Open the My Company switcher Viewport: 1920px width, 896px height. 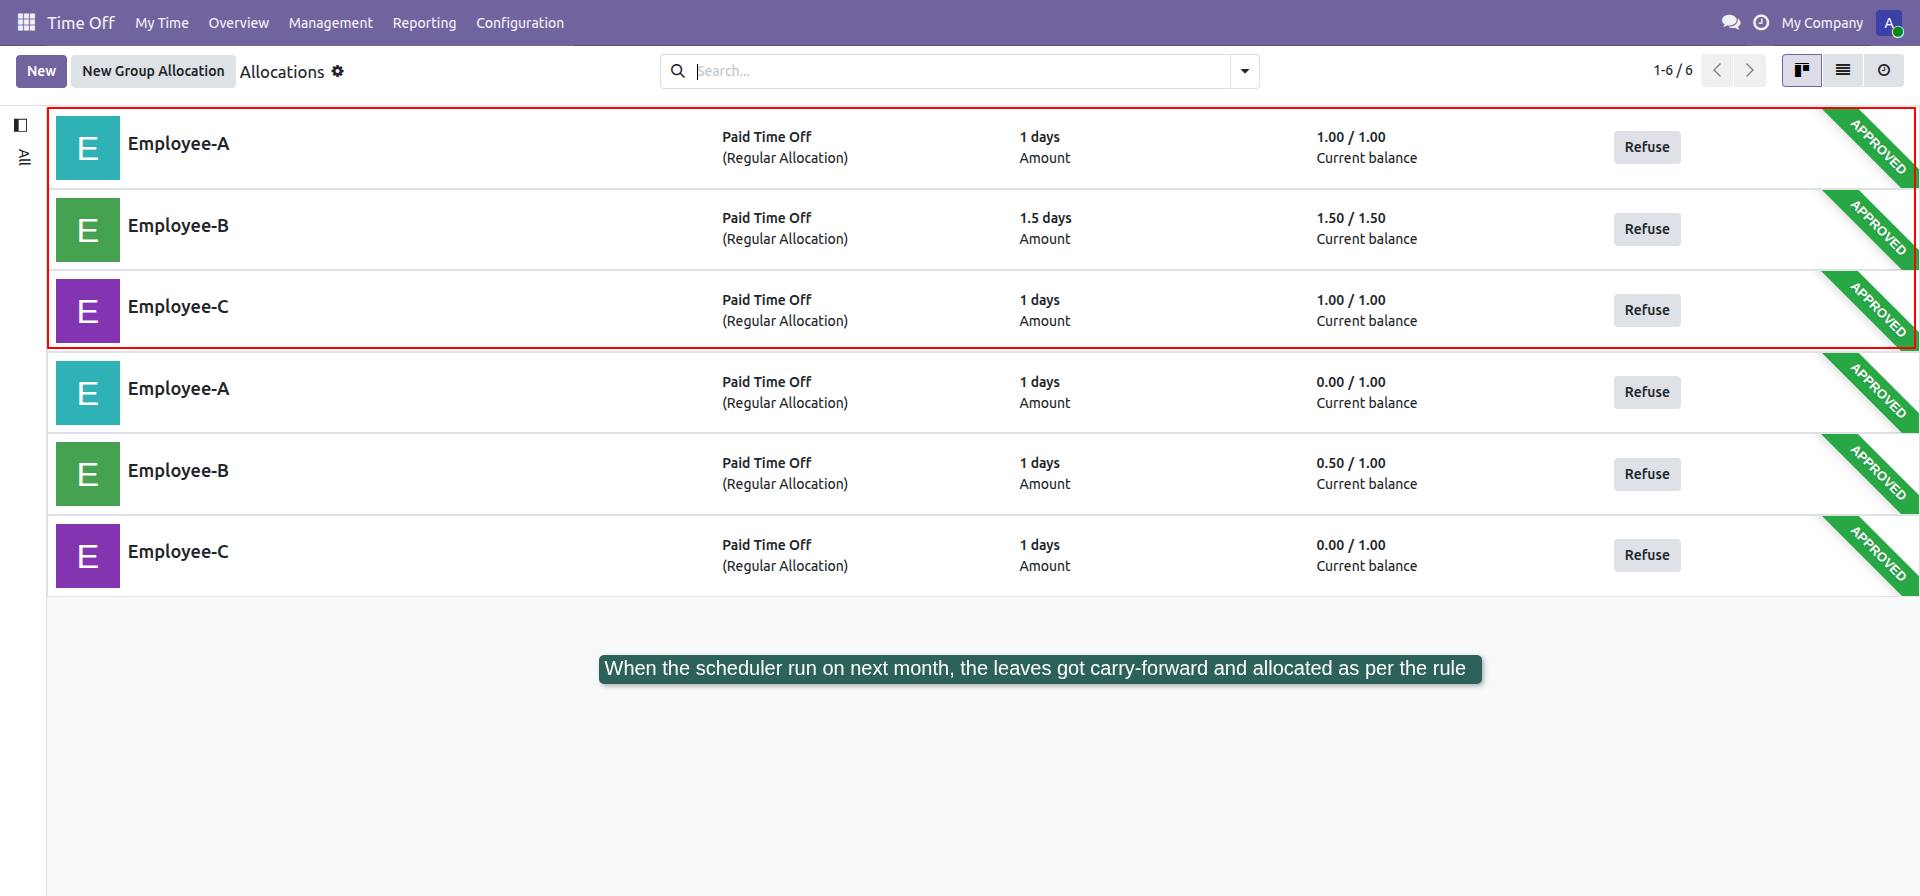click(x=1822, y=23)
